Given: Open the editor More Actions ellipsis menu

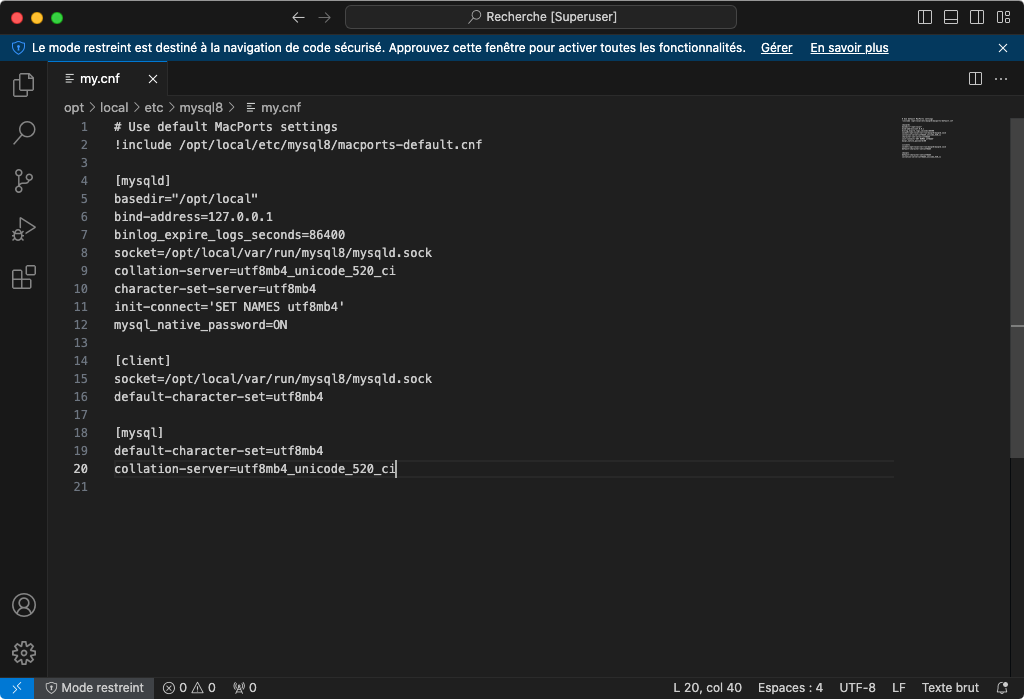Looking at the screenshot, I should [1001, 79].
